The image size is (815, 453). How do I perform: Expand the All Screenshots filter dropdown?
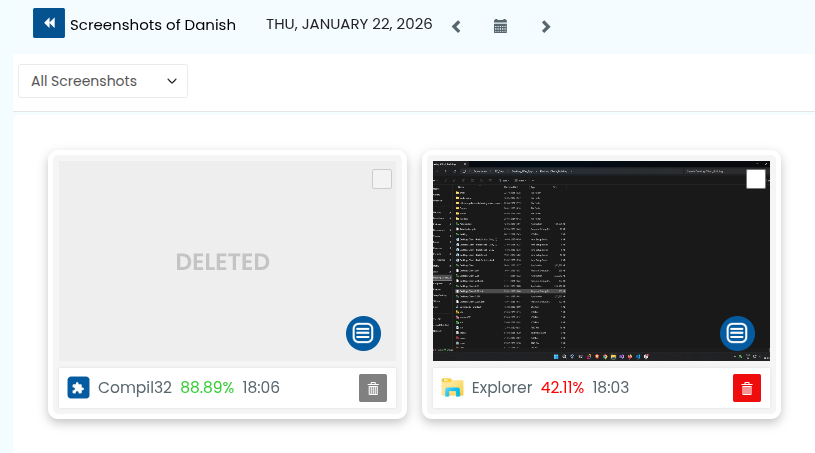click(103, 81)
